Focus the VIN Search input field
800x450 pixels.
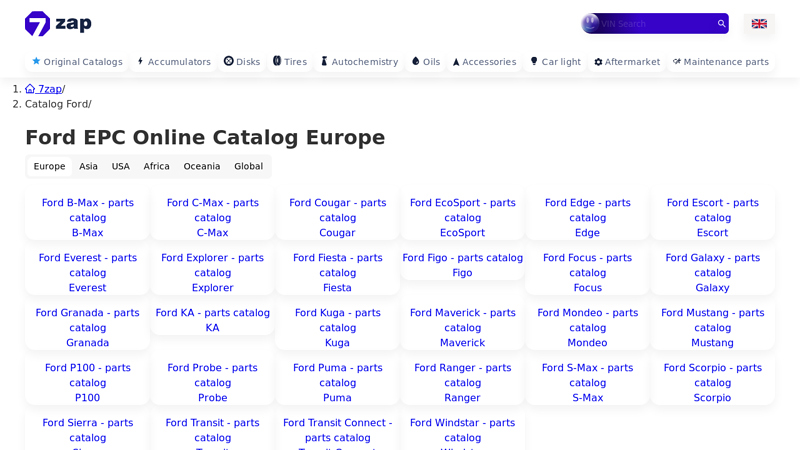(x=657, y=23)
